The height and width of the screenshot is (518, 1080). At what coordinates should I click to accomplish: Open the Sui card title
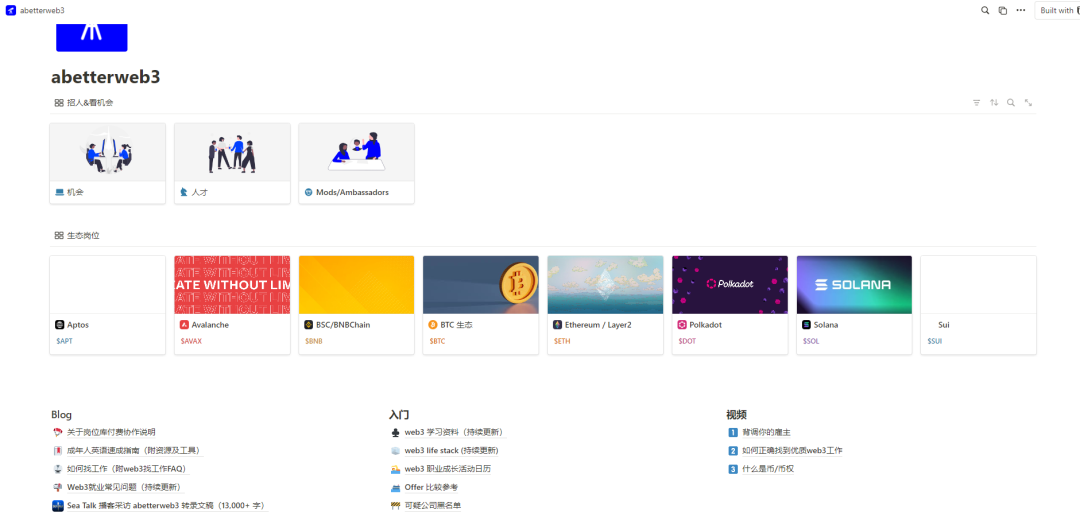coord(944,324)
